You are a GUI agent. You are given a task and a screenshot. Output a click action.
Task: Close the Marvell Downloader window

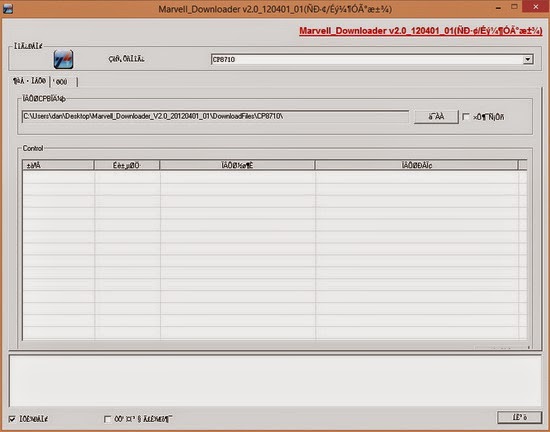click(536, 7)
